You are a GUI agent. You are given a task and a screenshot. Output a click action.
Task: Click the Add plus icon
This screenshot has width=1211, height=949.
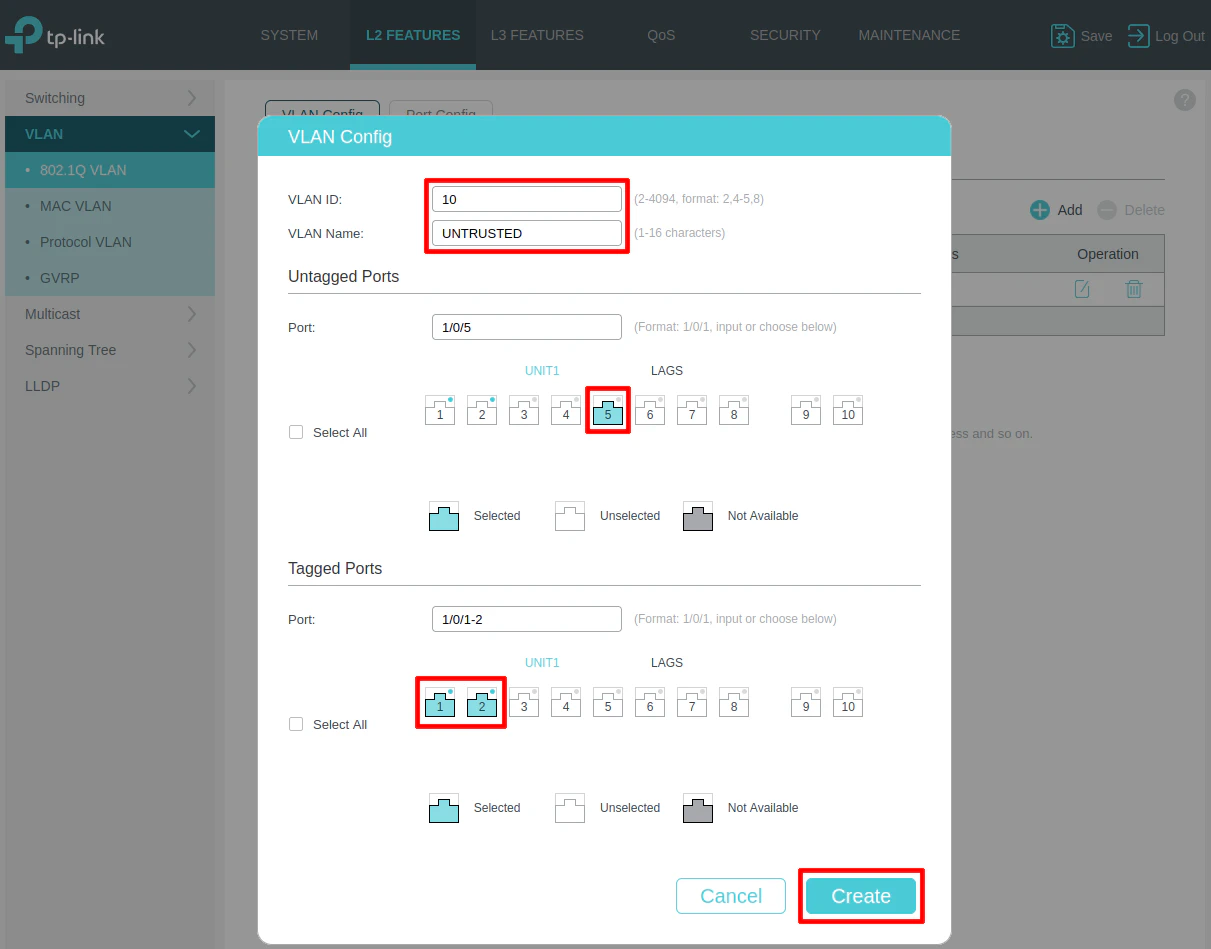tap(1040, 210)
